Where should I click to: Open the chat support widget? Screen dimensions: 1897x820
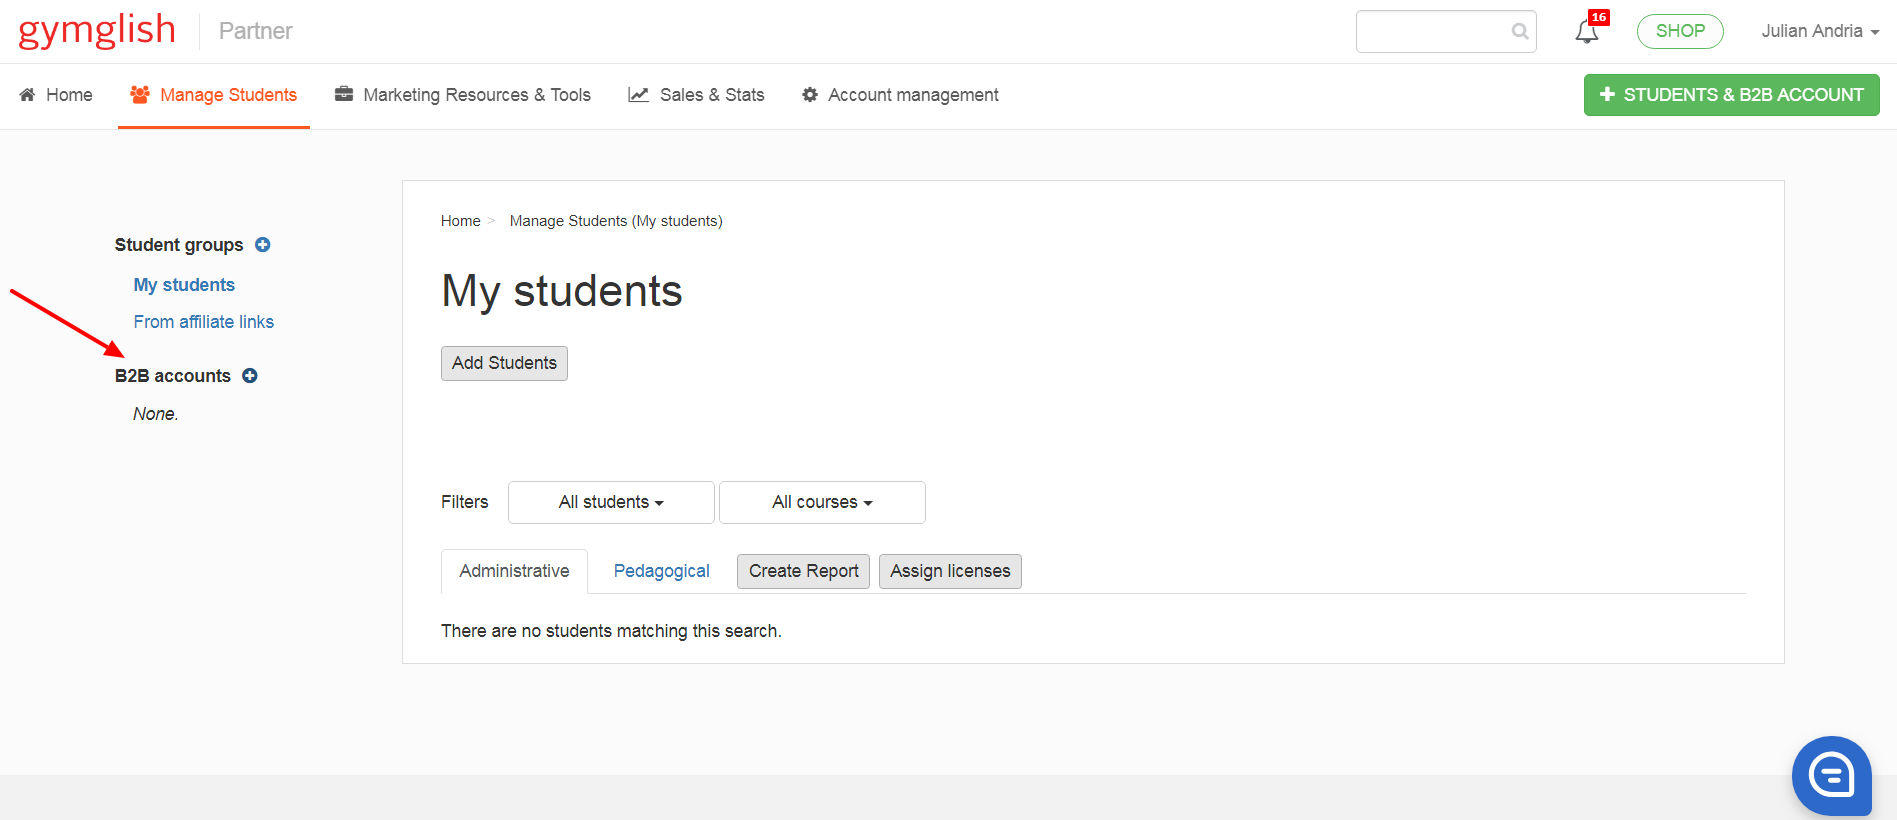(1831, 775)
